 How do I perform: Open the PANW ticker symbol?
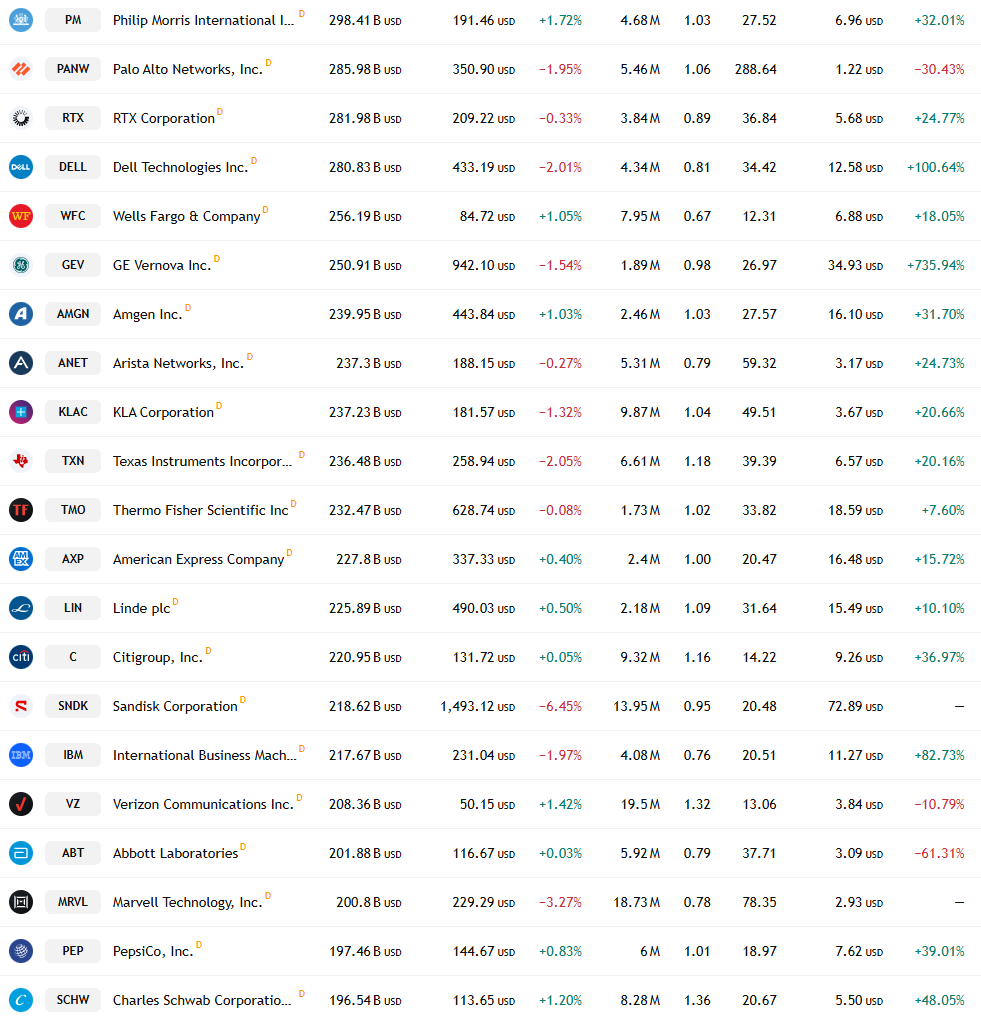pyautogui.click(x=73, y=69)
